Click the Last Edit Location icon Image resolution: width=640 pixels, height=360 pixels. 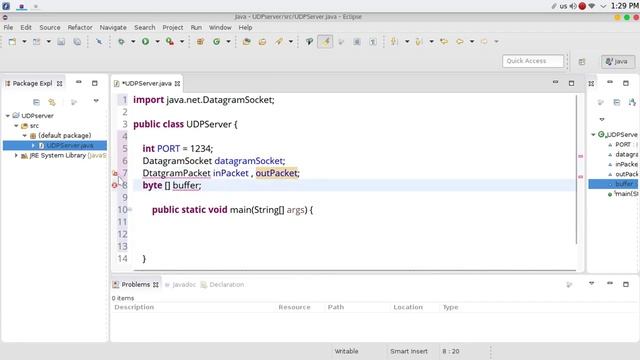click(444, 42)
